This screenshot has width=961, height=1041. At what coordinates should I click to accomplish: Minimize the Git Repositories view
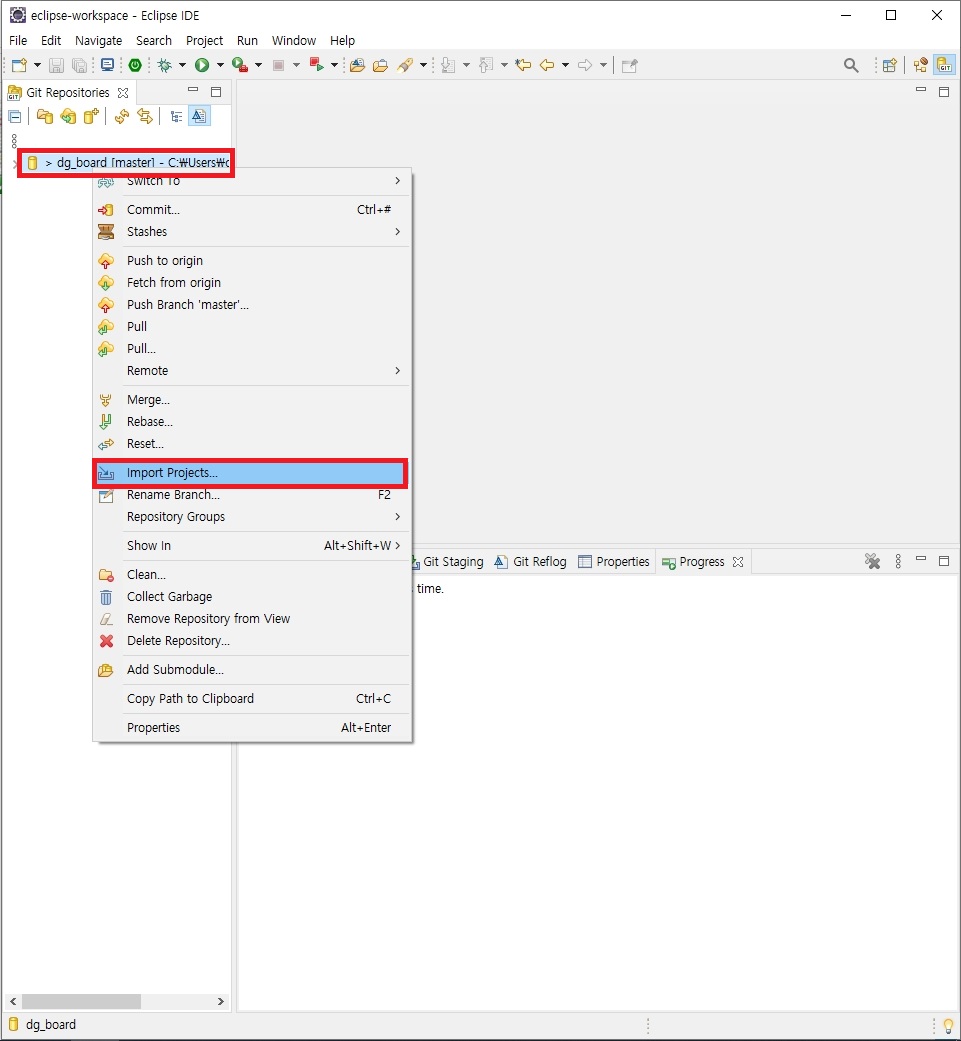coord(193,90)
